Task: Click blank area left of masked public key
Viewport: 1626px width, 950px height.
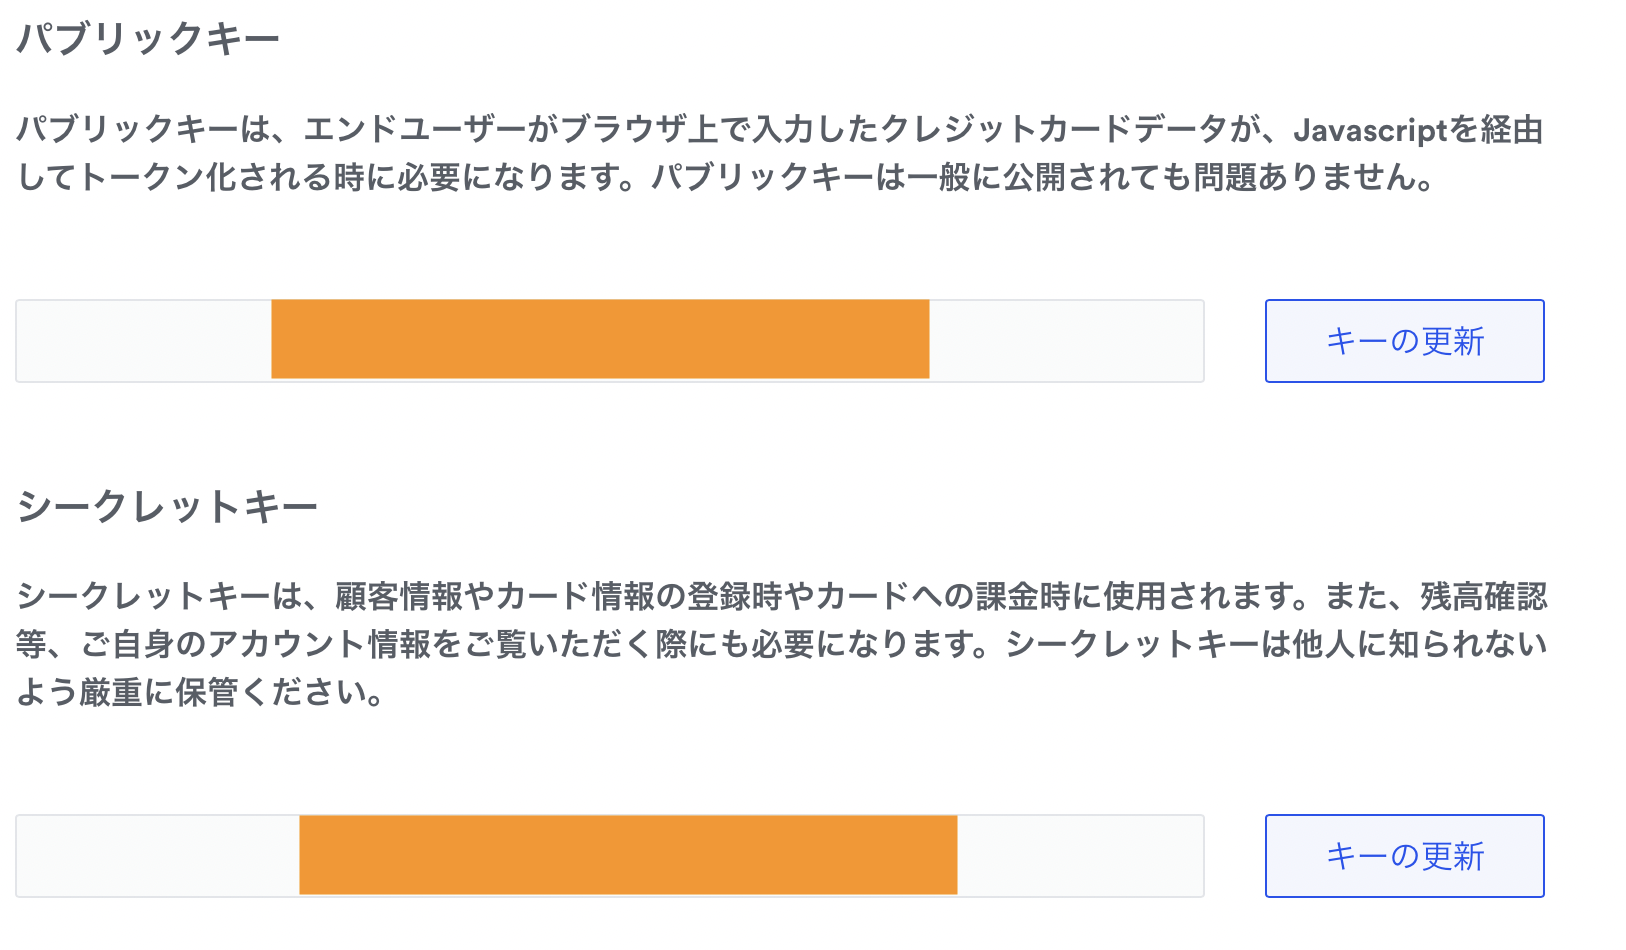Action: pos(143,341)
